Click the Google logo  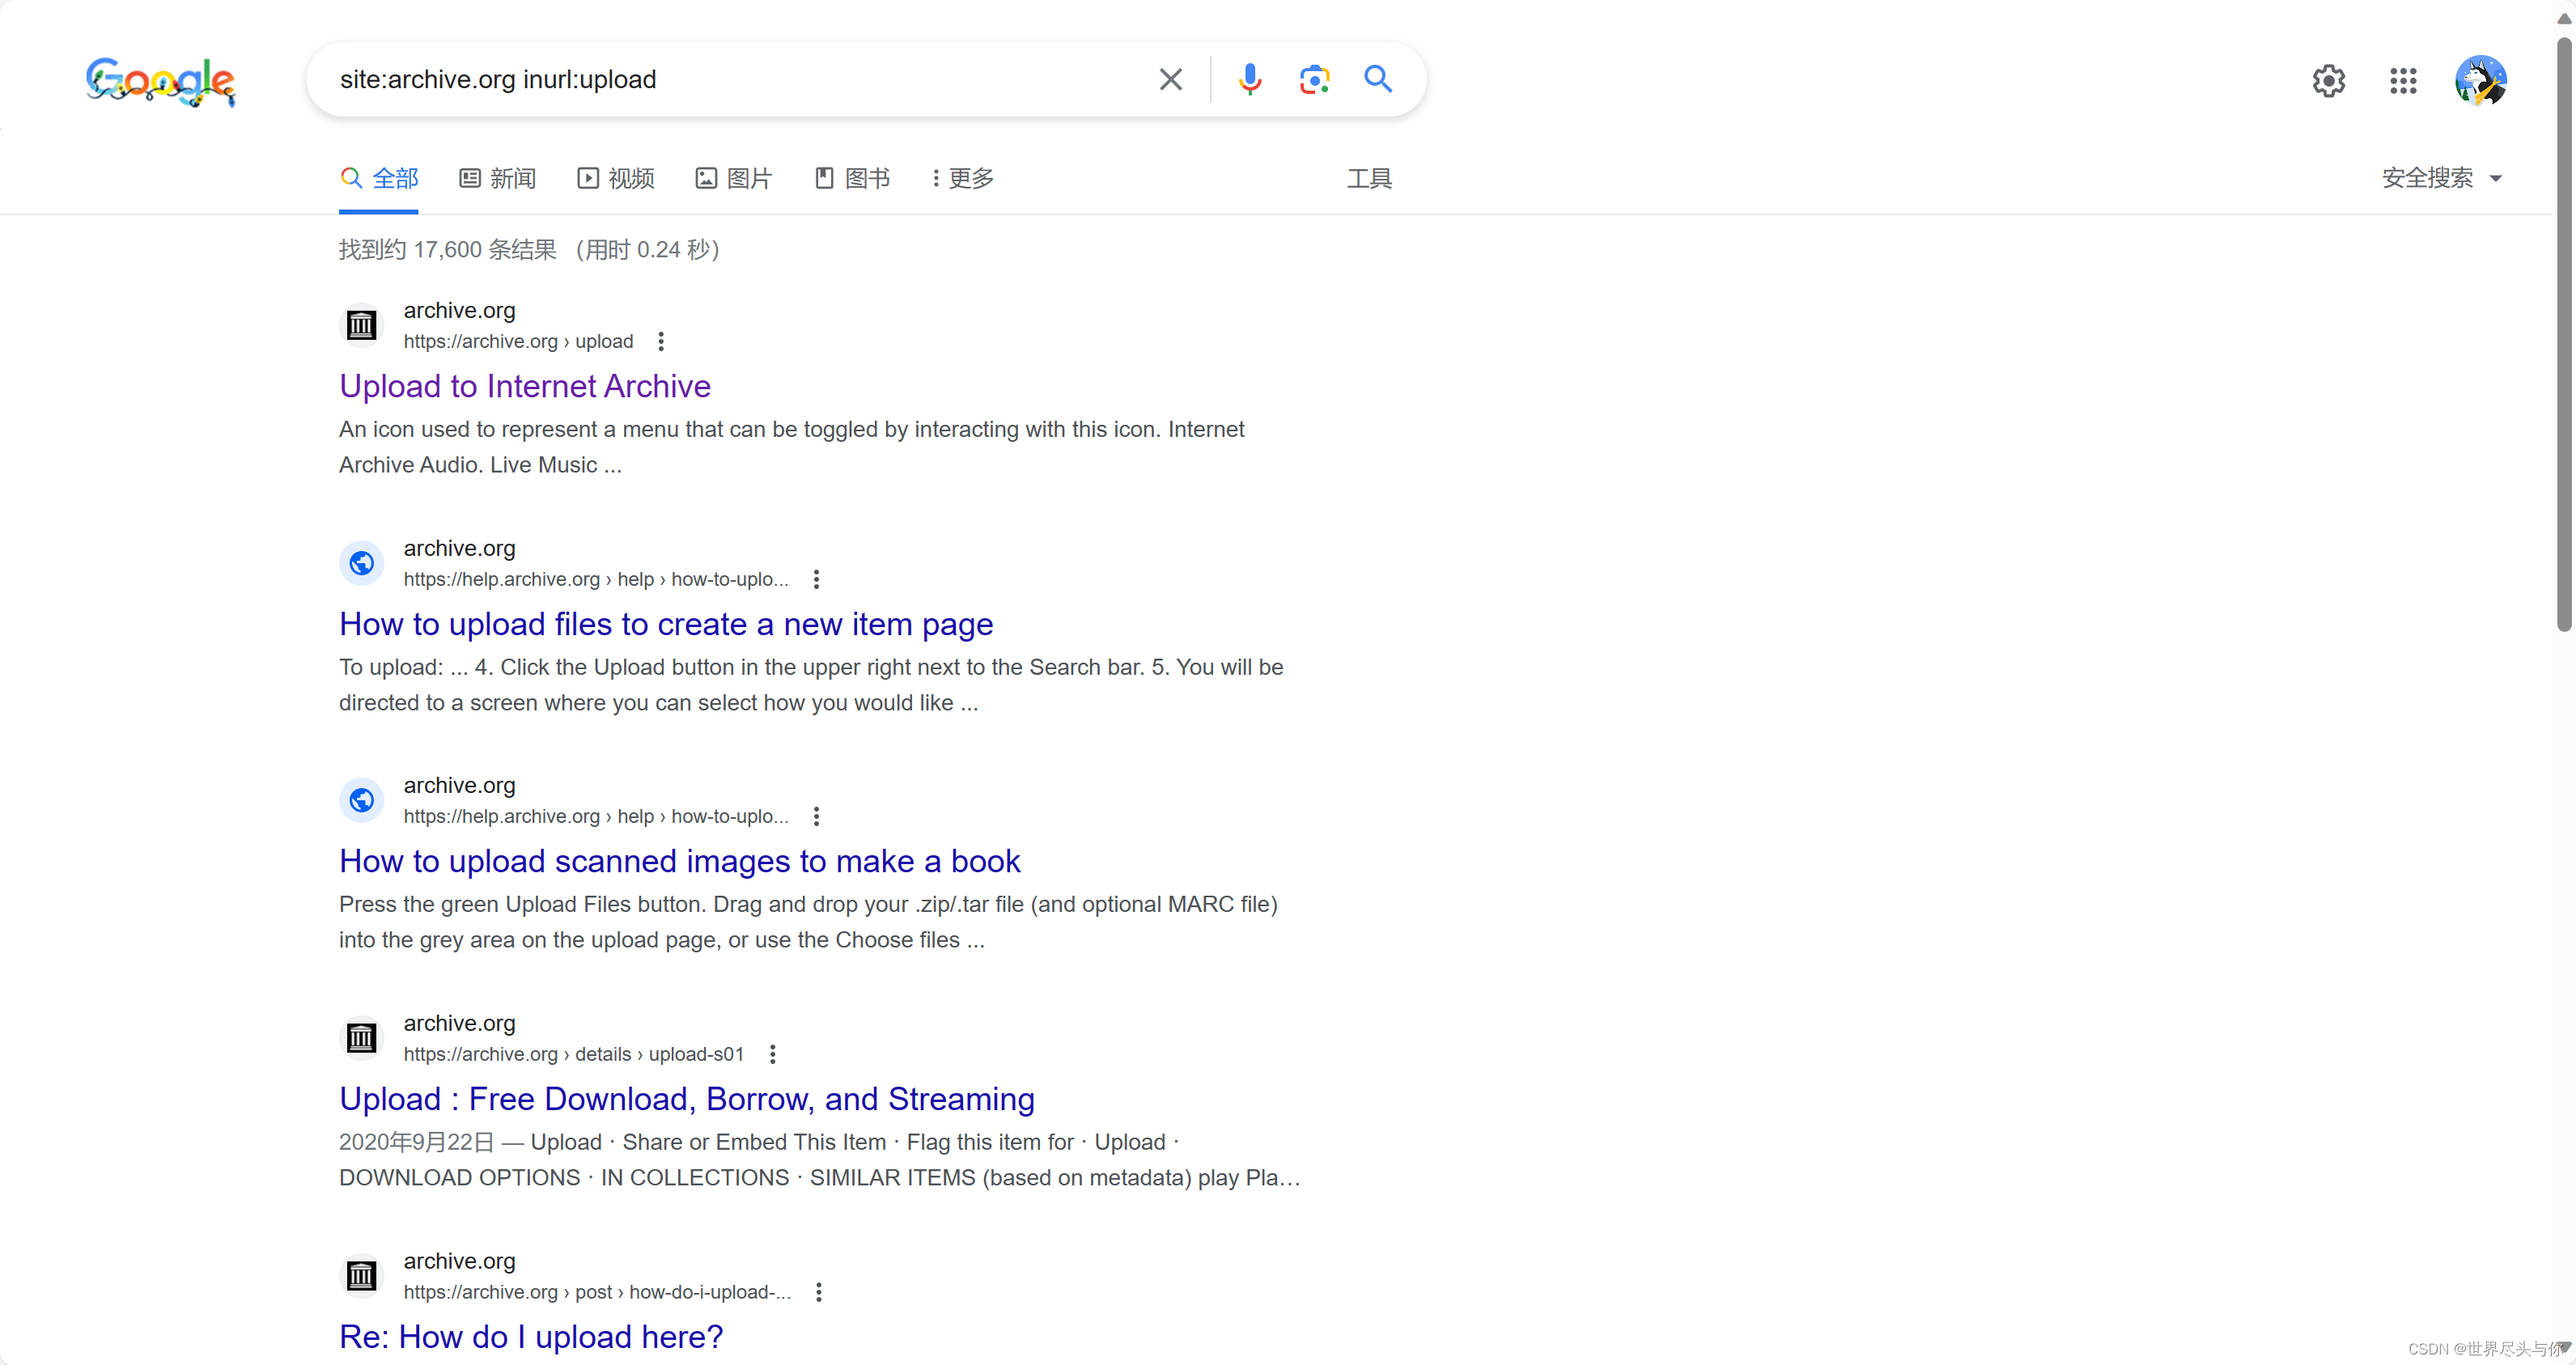coord(160,82)
